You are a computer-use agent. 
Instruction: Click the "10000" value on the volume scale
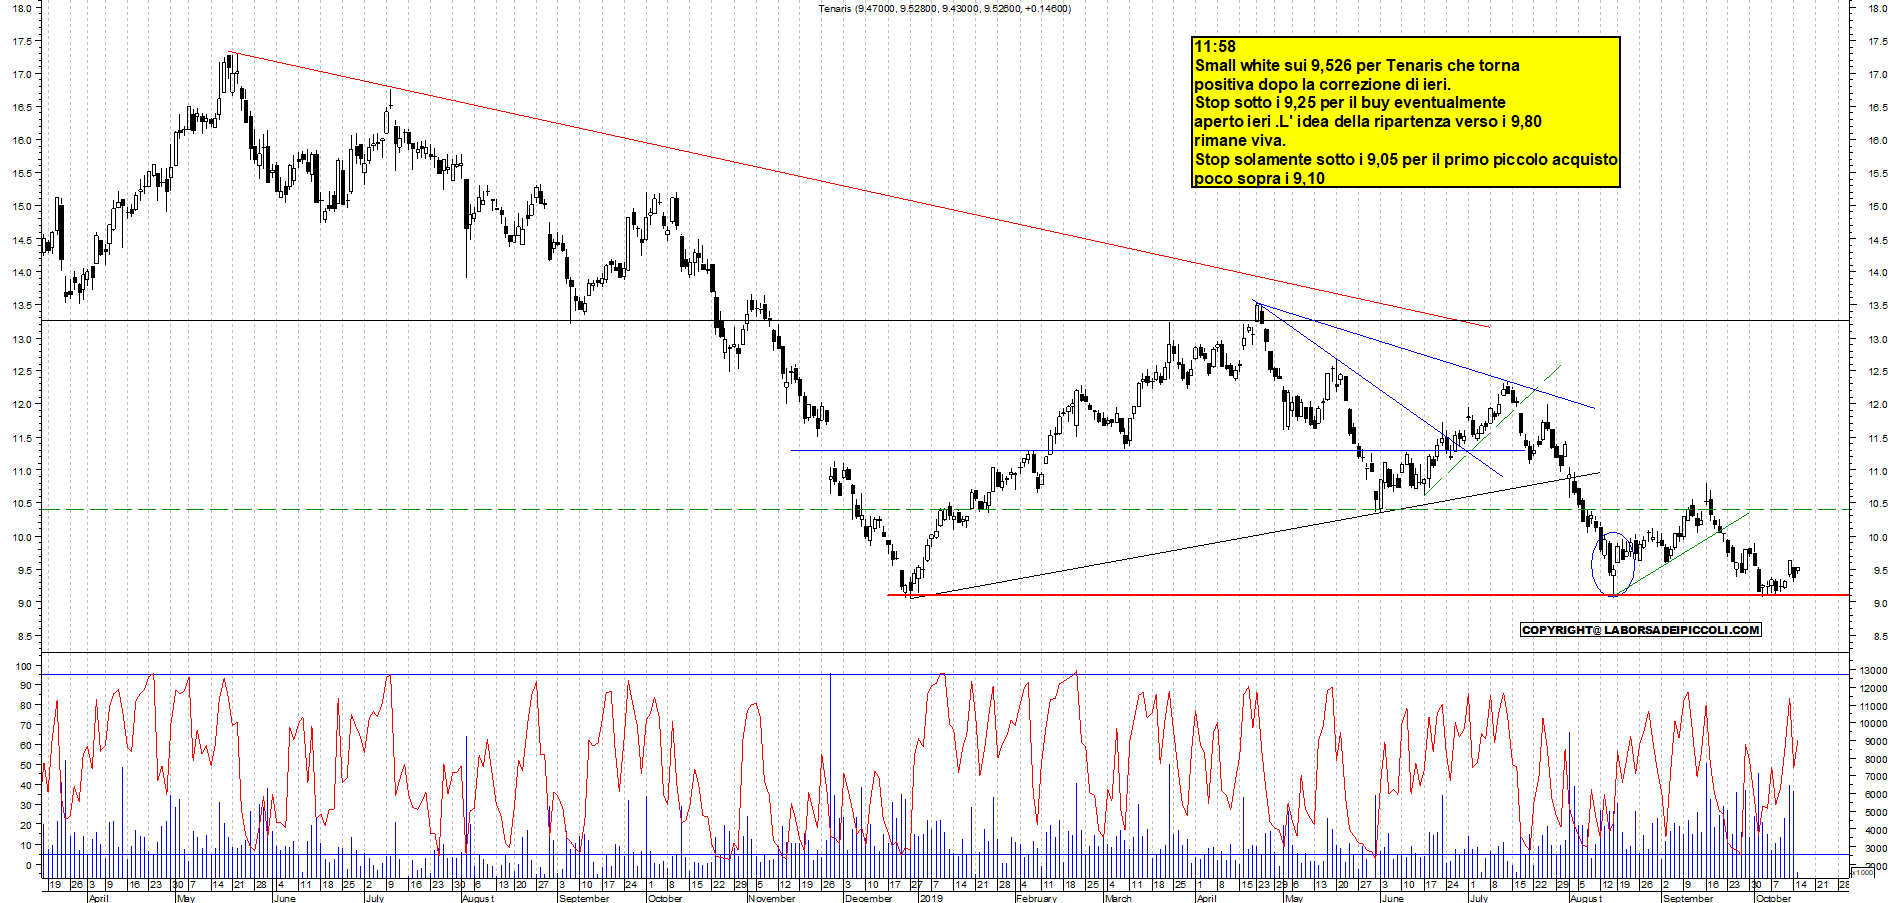click(1873, 724)
